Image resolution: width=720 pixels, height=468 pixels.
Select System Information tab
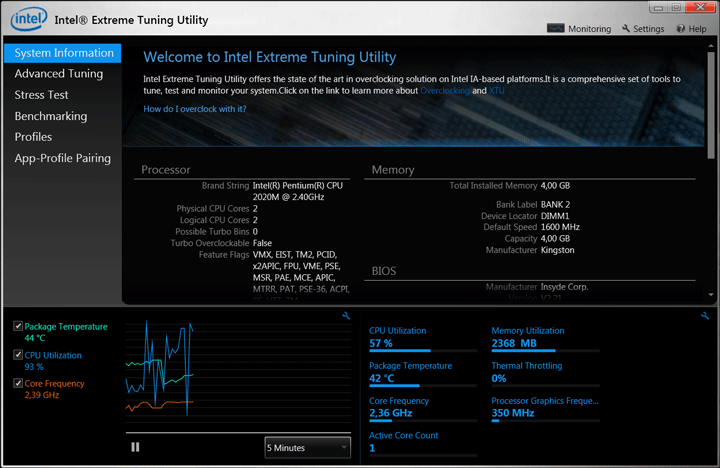click(x=63, y=53)
